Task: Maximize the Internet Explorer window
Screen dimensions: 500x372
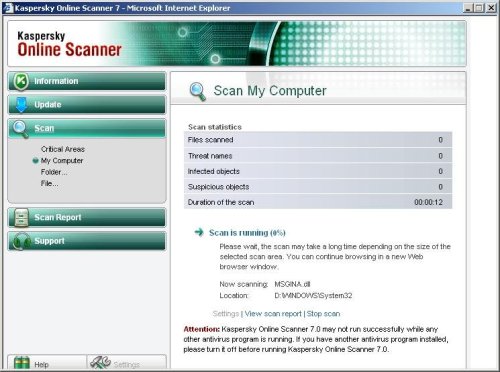Action: tap(479, 8)
